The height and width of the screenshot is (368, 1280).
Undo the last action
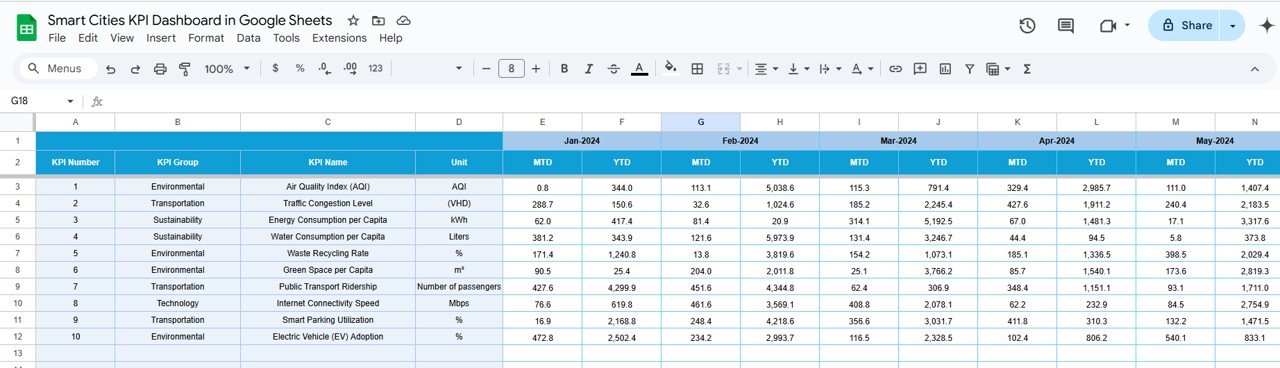110,69
